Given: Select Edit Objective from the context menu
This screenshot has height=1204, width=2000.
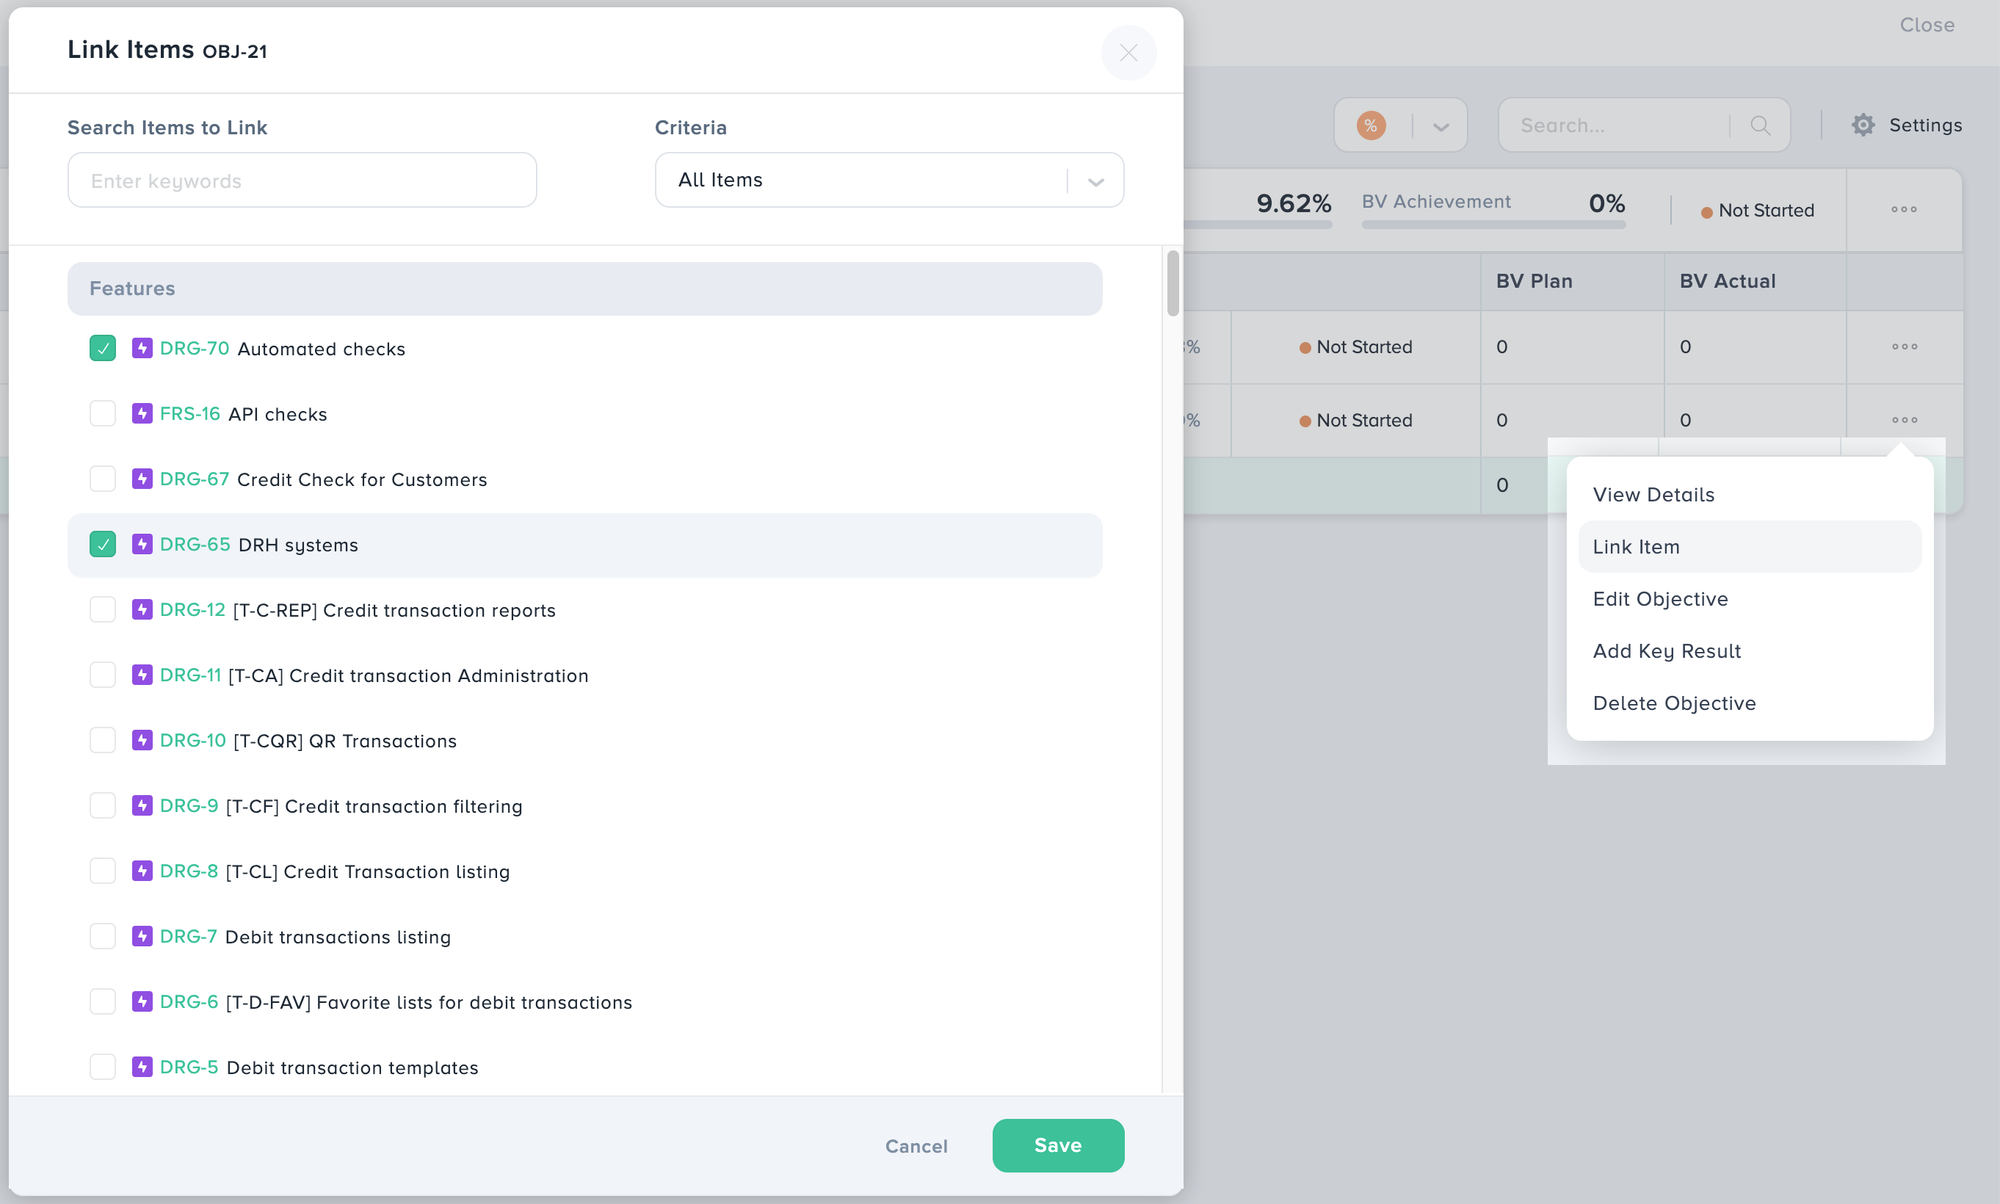Looking at the screenshot, I should (x=1660, y=598).
